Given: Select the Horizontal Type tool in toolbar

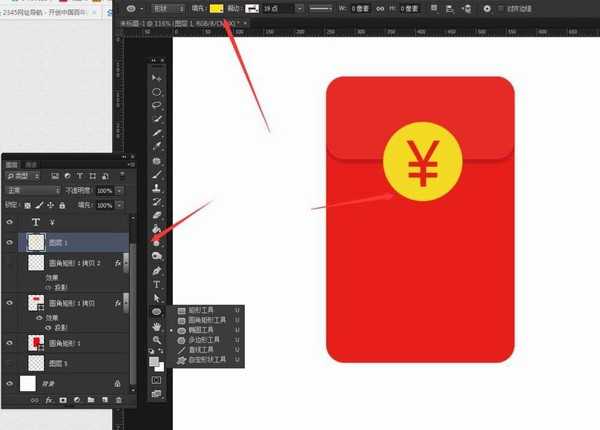Looking at the screenshot, I should (157, 284).
